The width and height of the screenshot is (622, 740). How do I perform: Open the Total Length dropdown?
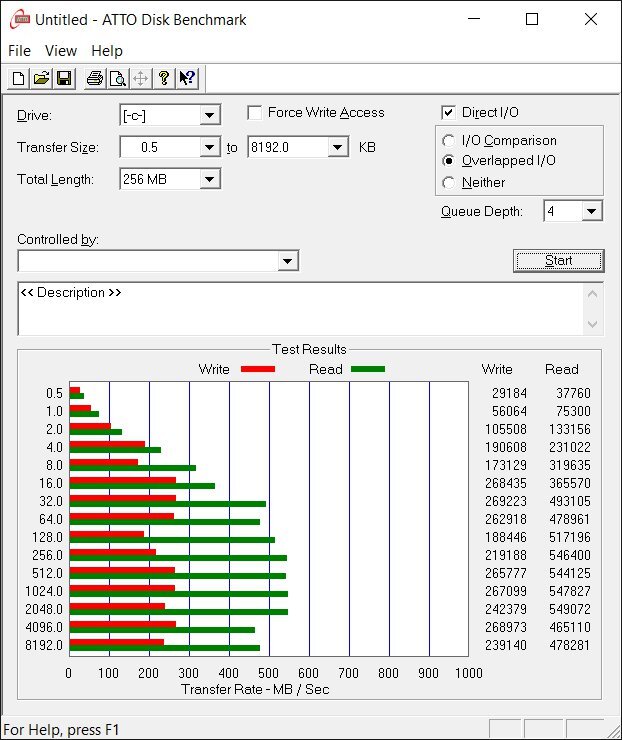point(209,179)
